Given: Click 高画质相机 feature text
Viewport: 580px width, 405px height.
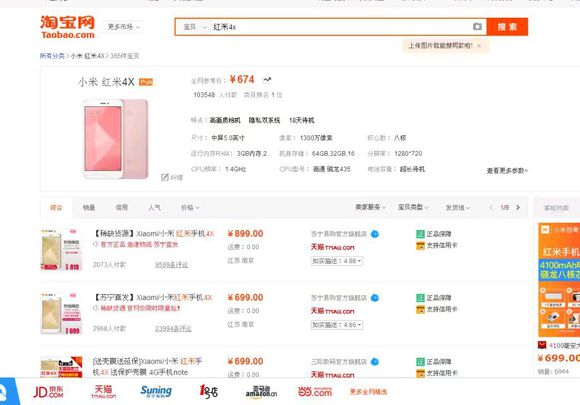Looking at the screenshot, I should (225, 121).
